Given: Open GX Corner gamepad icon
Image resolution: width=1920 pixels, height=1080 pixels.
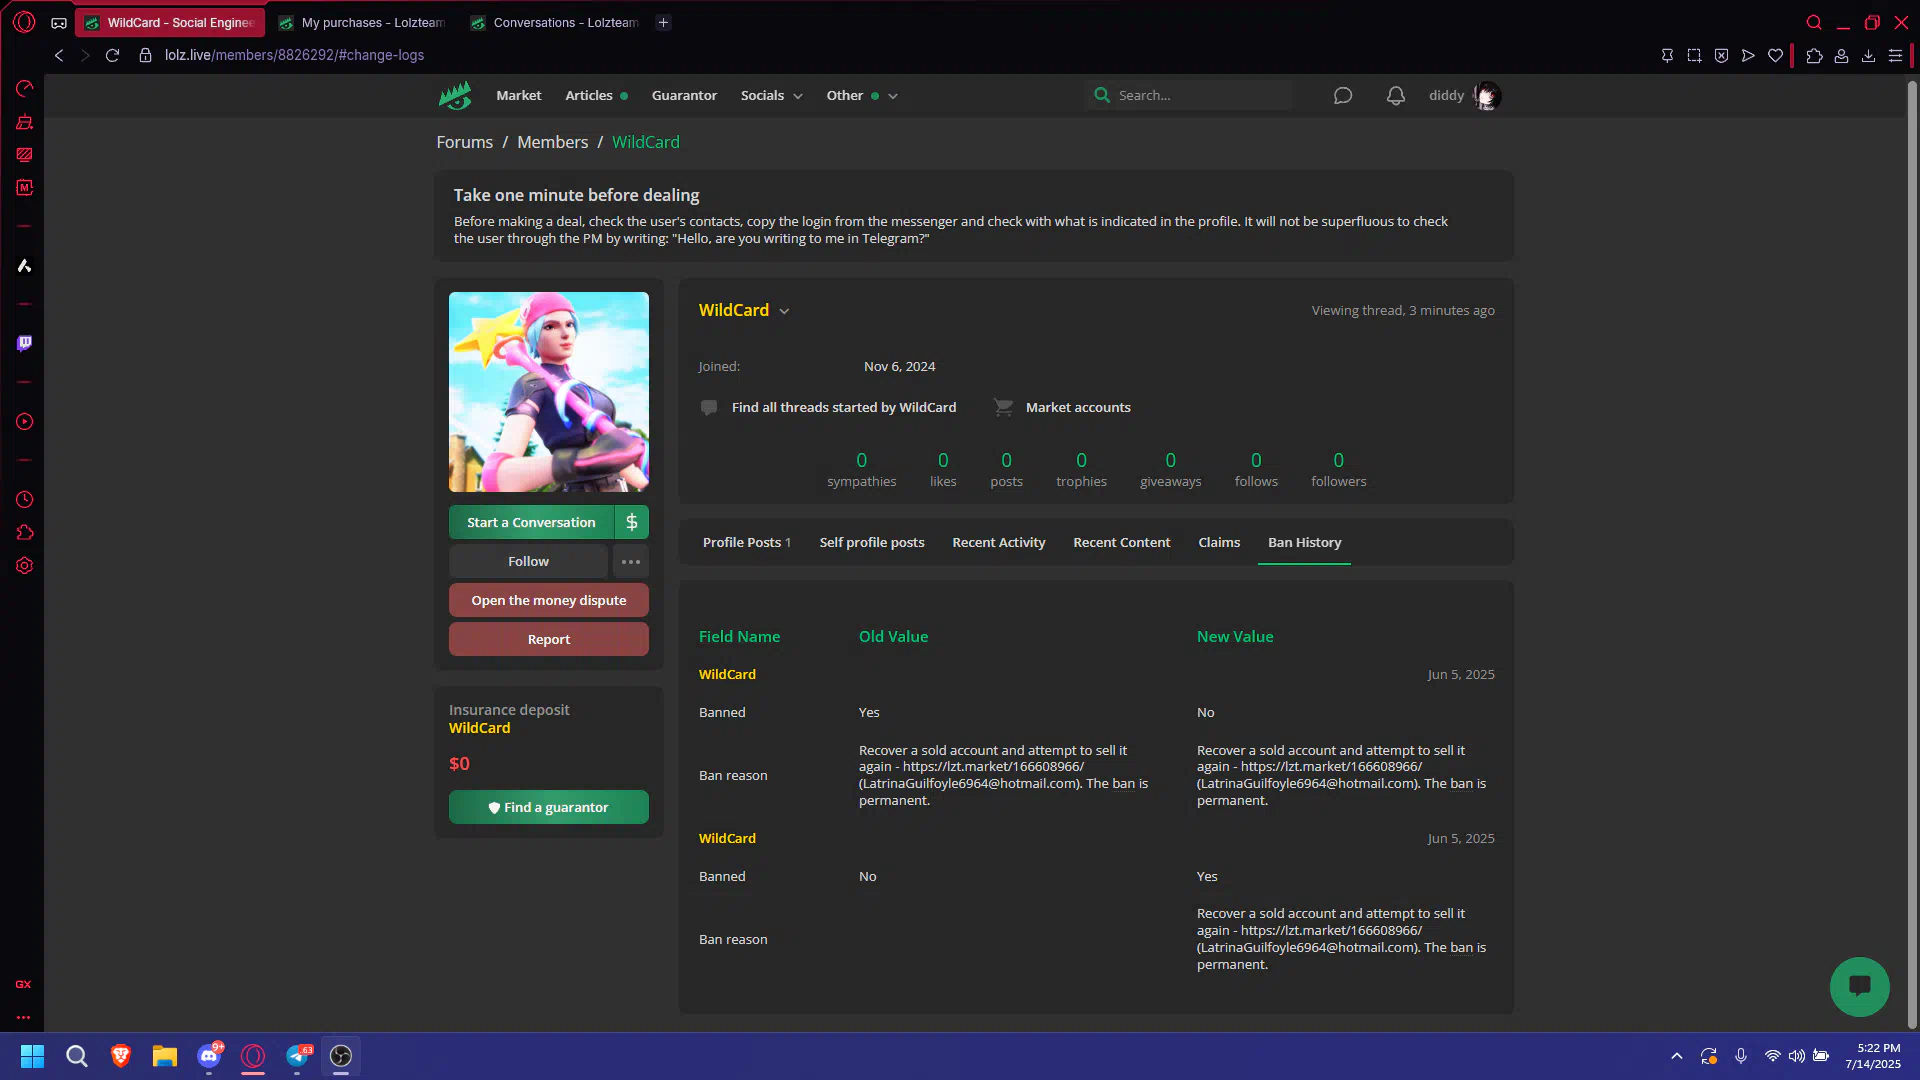Looking at the screenshot, I should [59, 23].
